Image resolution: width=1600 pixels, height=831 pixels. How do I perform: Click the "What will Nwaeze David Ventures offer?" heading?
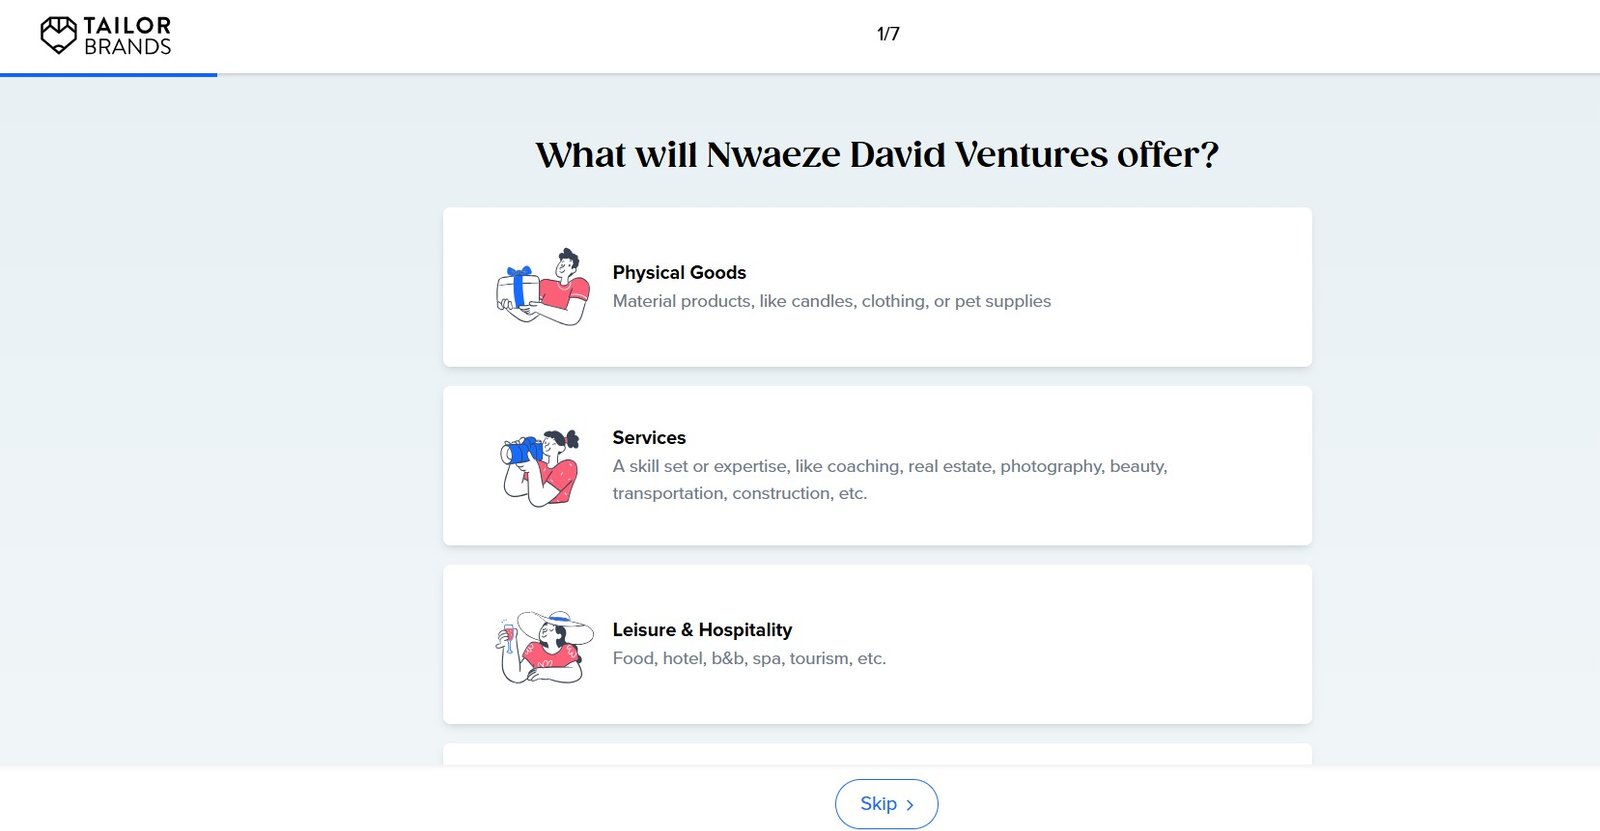(x=877, y=154)
